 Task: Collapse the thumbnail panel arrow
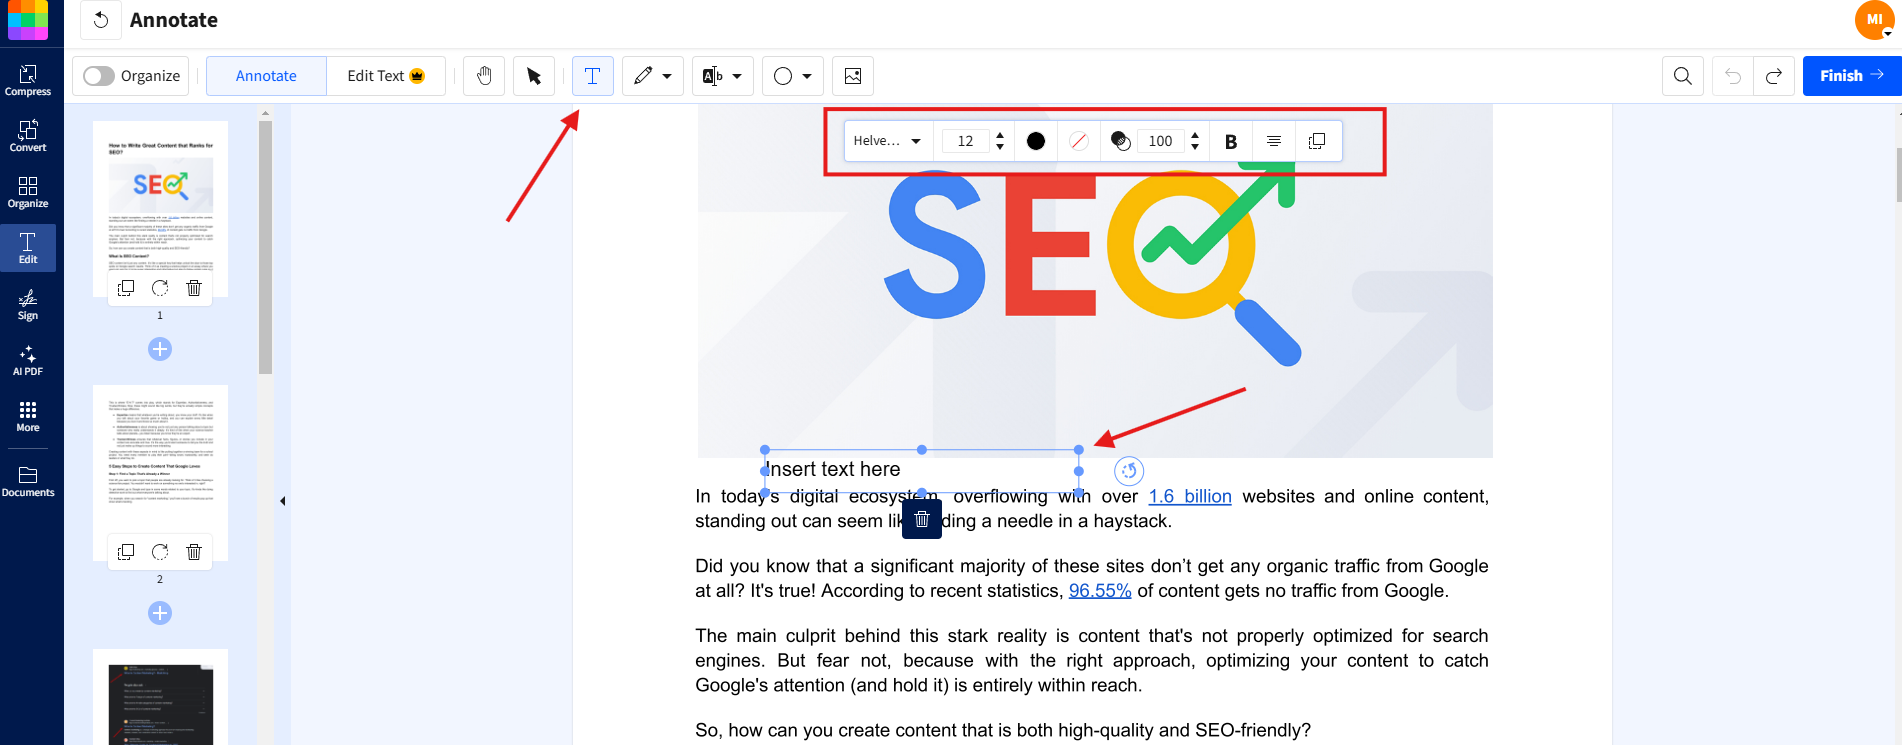283,501
